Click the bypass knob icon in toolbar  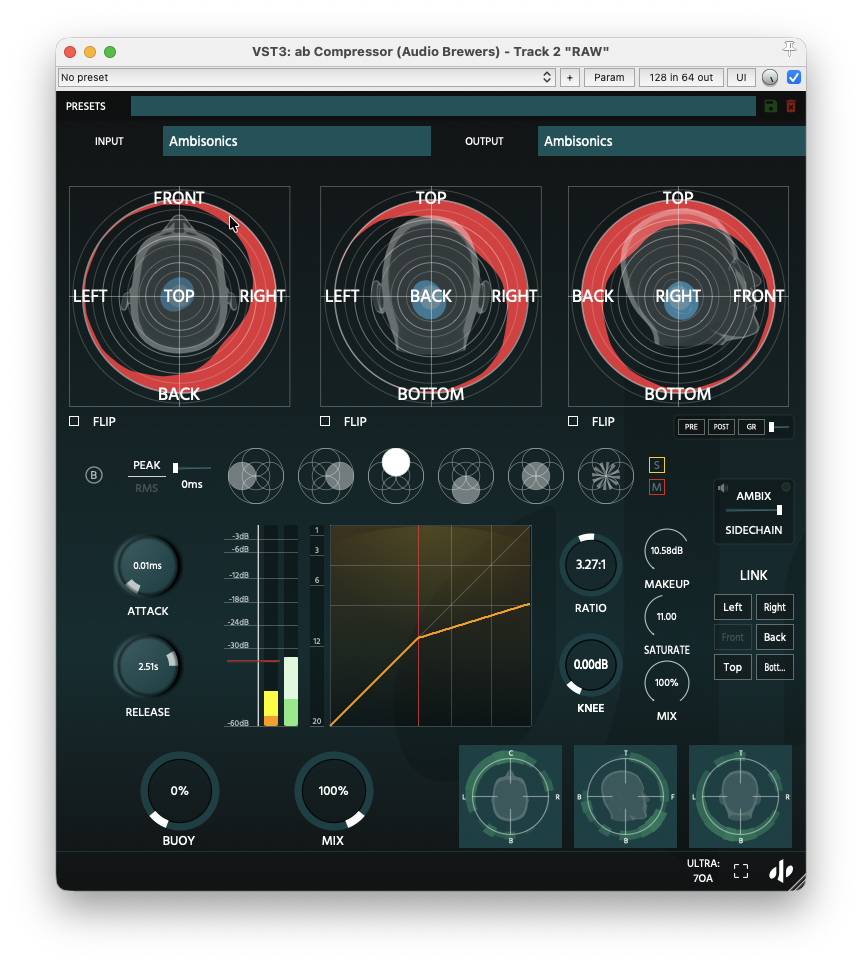[770, 78]
